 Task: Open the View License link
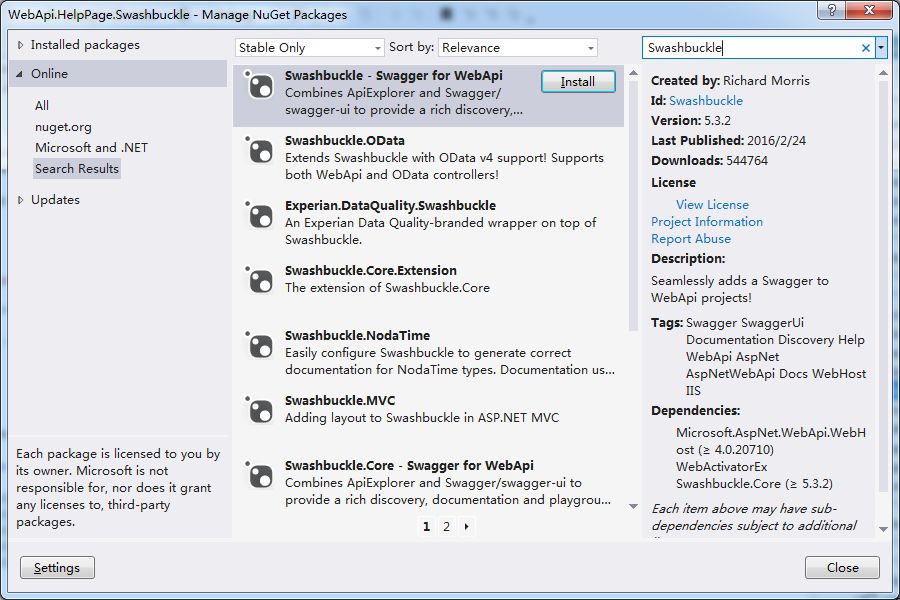click(x=712, y=204)
